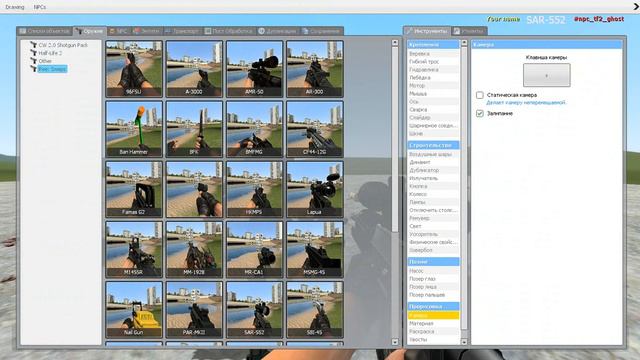This screenshot has width=640, height=360.
Task: Choose the SBI-45 weapon icon
Action: [x=315, y=309]
